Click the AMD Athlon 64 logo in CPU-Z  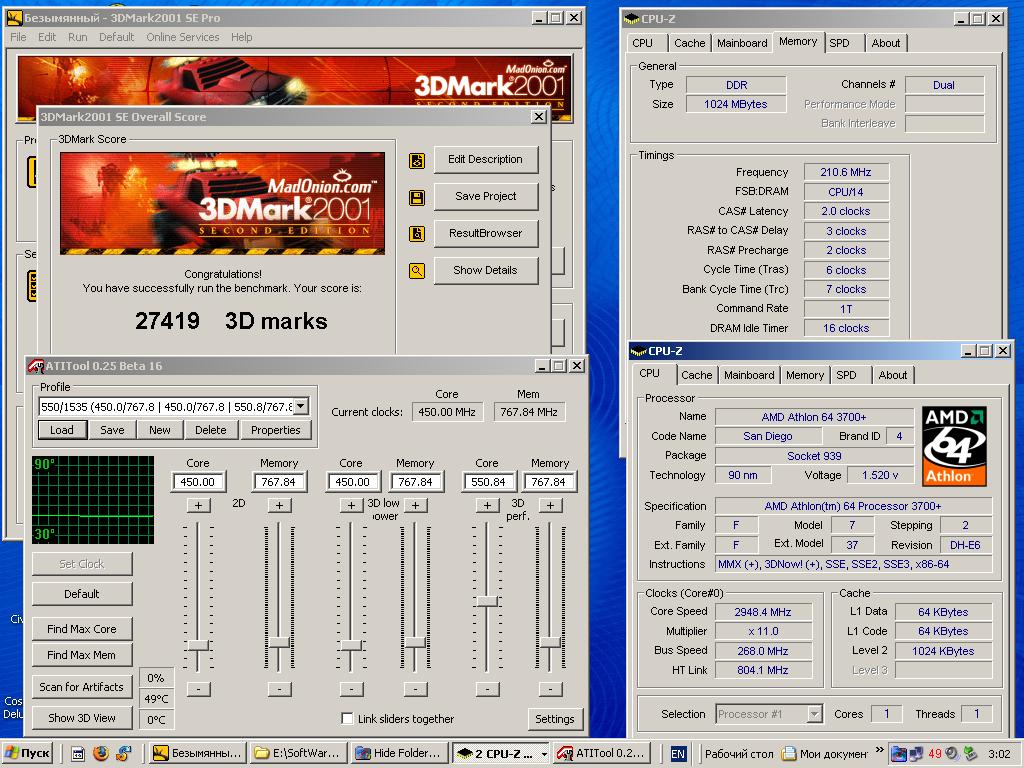954,446
